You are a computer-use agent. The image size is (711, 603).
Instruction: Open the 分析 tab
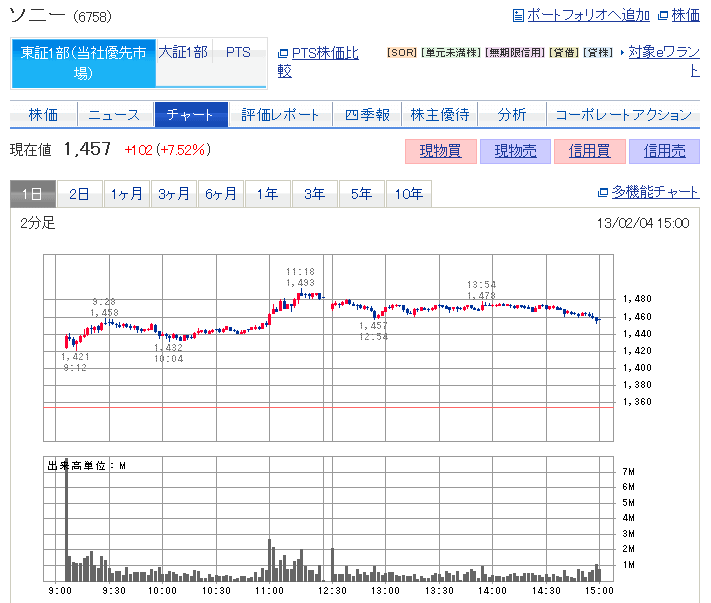[x=511, y=115]
